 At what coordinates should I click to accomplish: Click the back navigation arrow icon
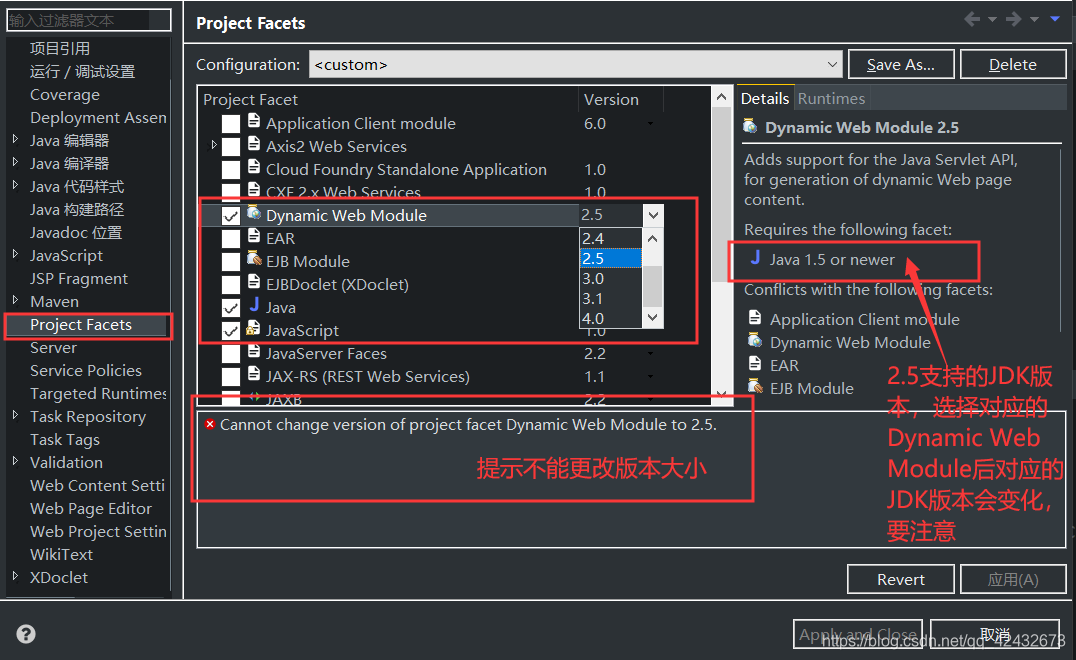tap(972, 19)
